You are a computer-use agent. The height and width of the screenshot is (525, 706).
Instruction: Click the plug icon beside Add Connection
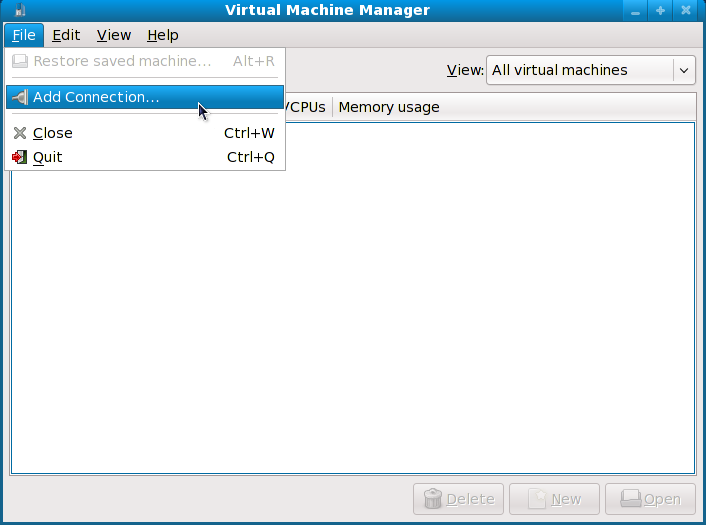pyautogui.click(x=20, y=97)
